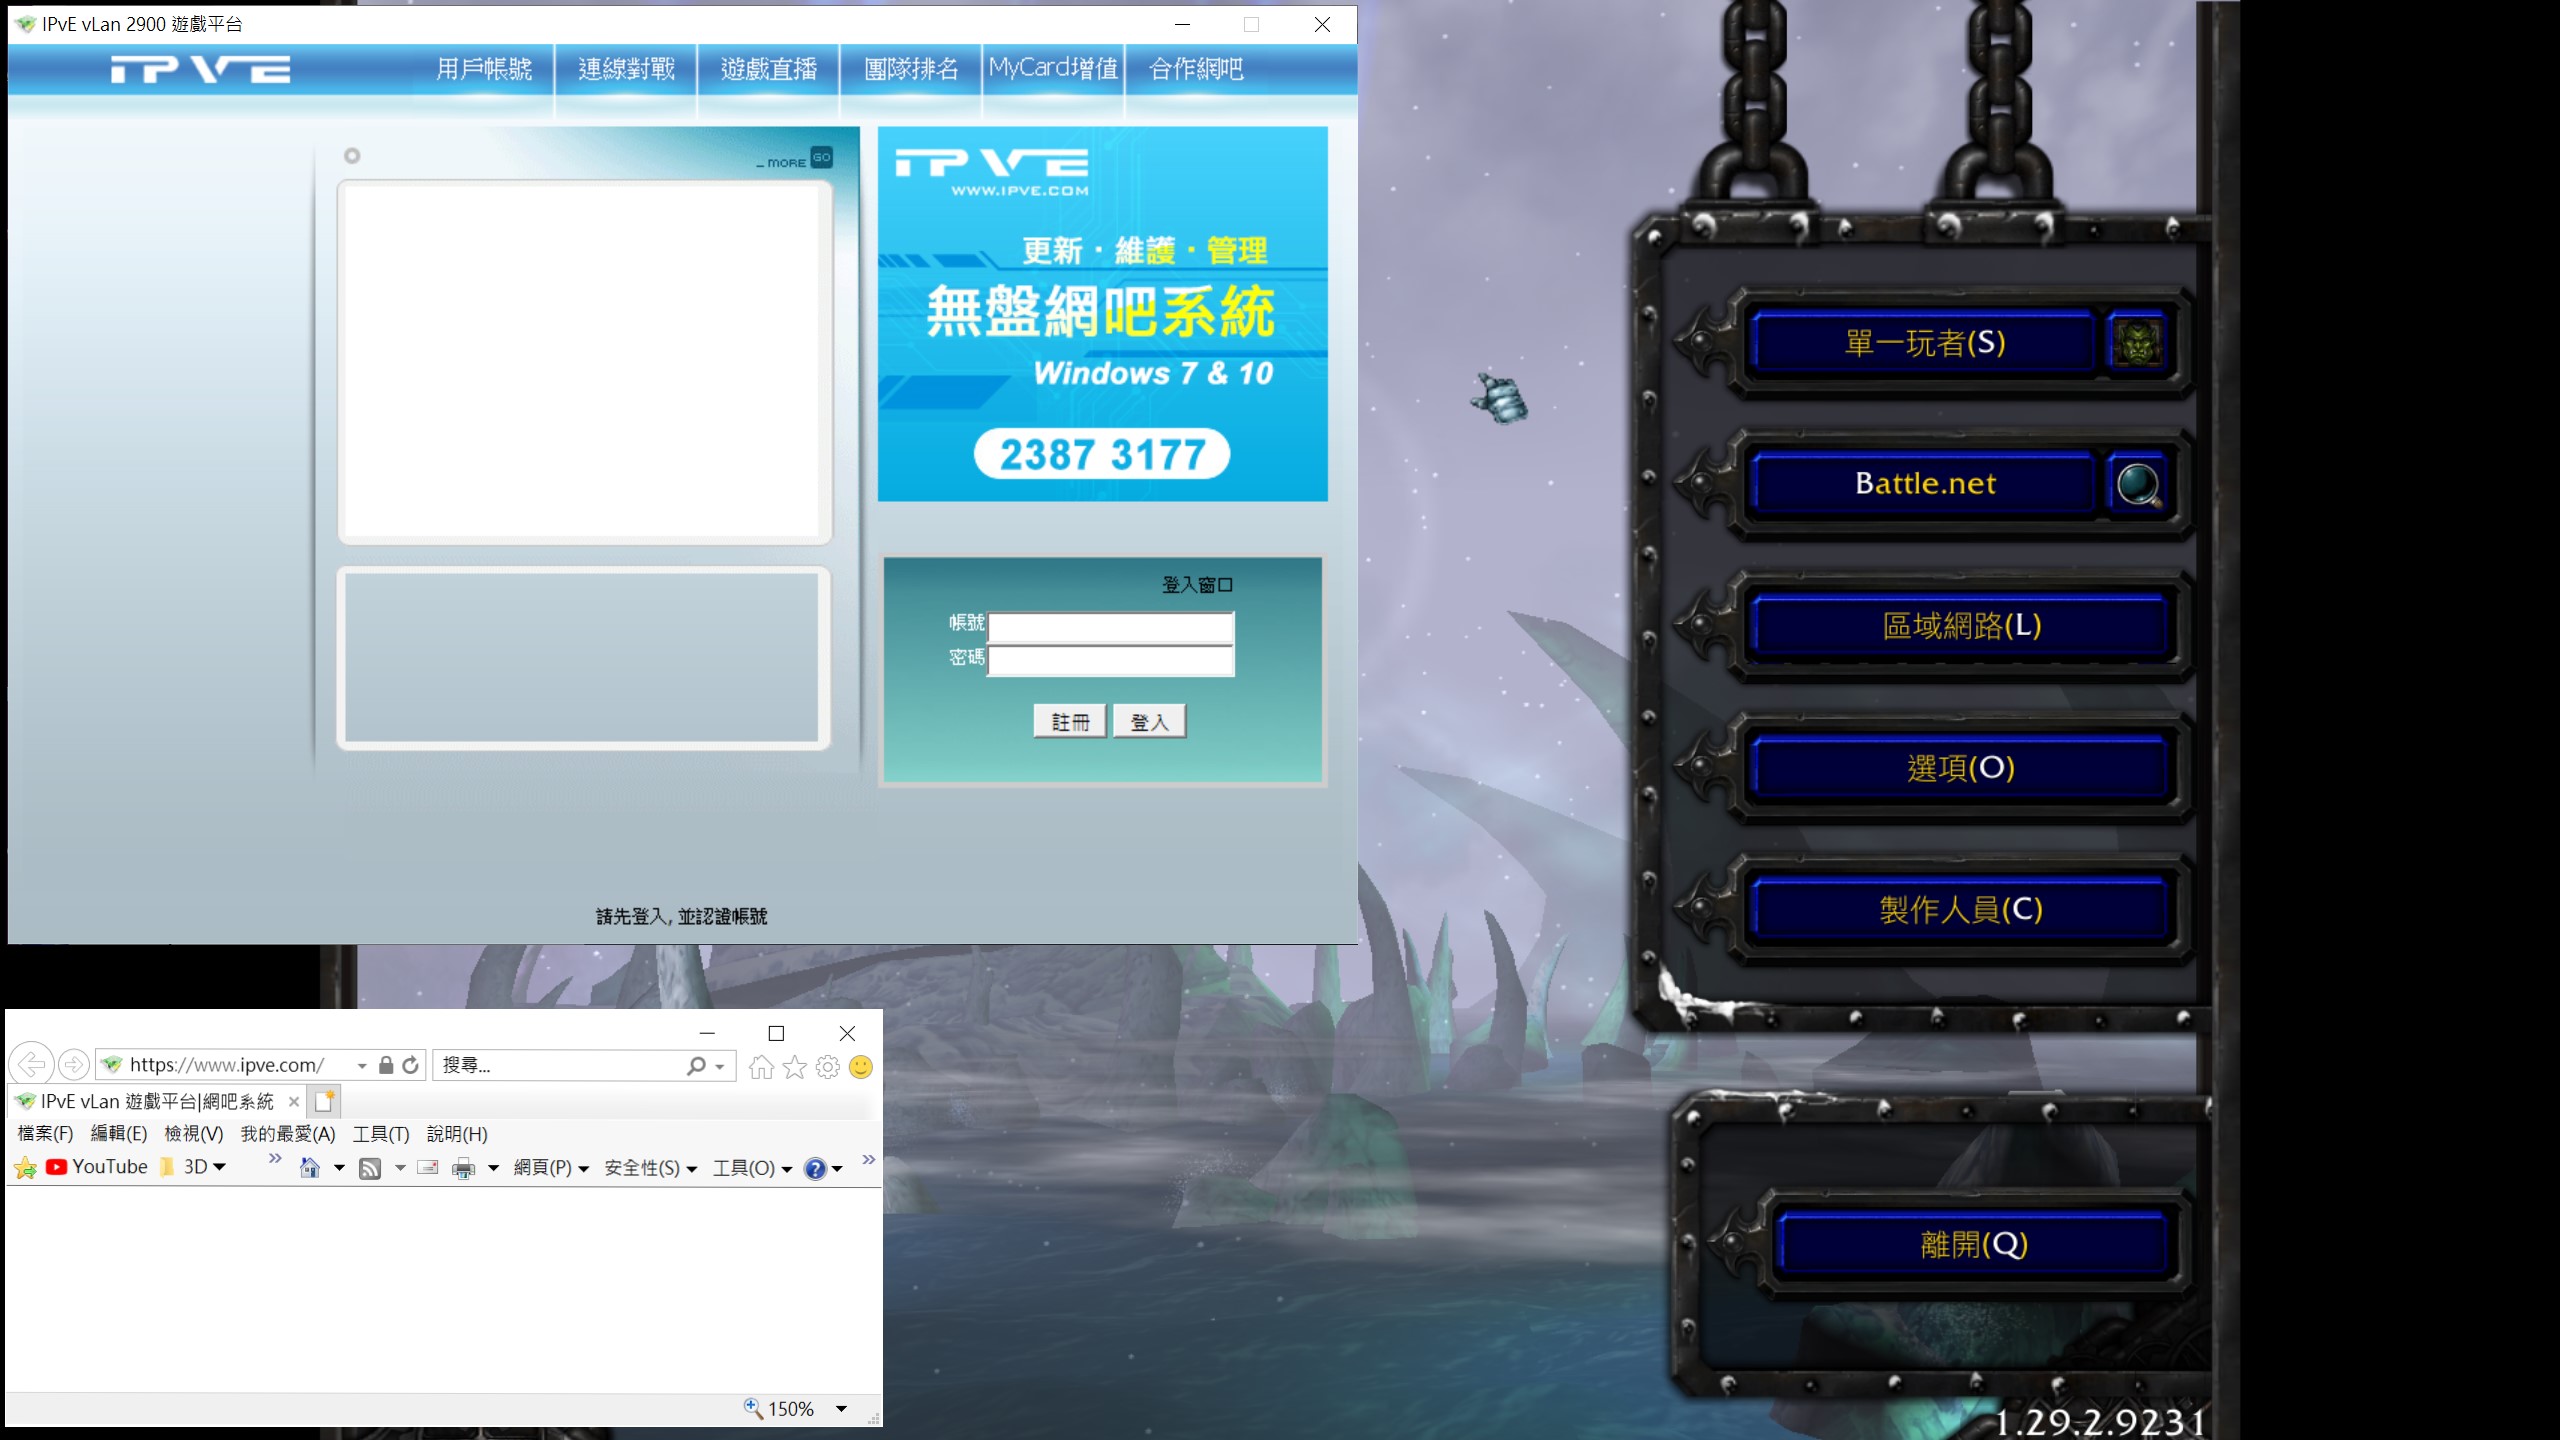Click the refresh icon in address bar
2560x1440 pixels.
click(410, 1065)
